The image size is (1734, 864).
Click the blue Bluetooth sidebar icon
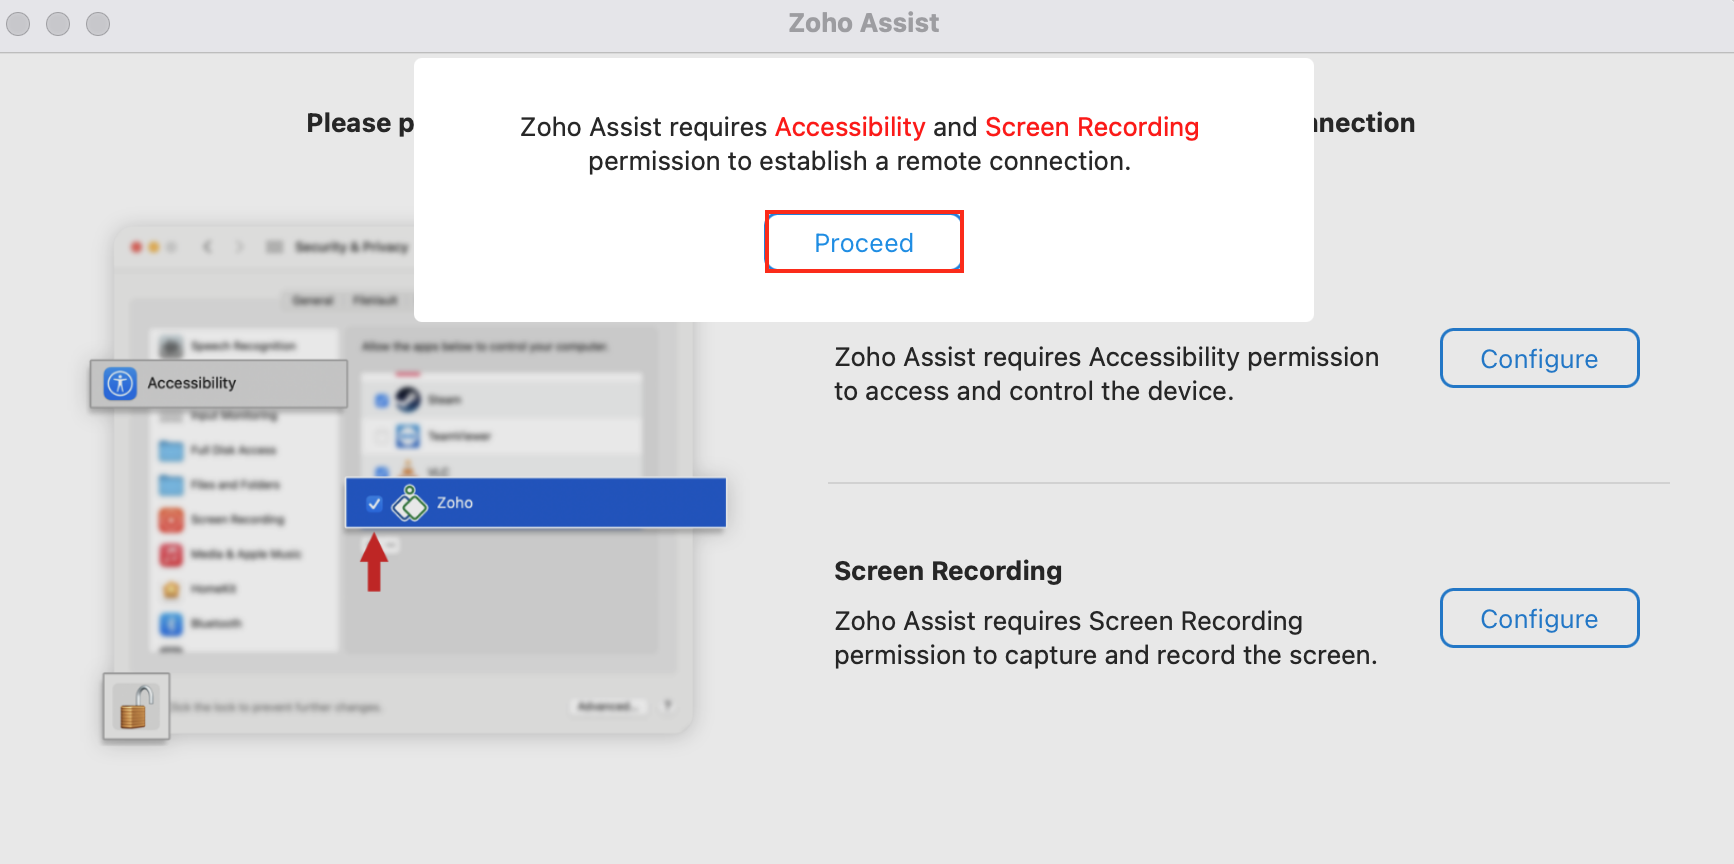172,624
